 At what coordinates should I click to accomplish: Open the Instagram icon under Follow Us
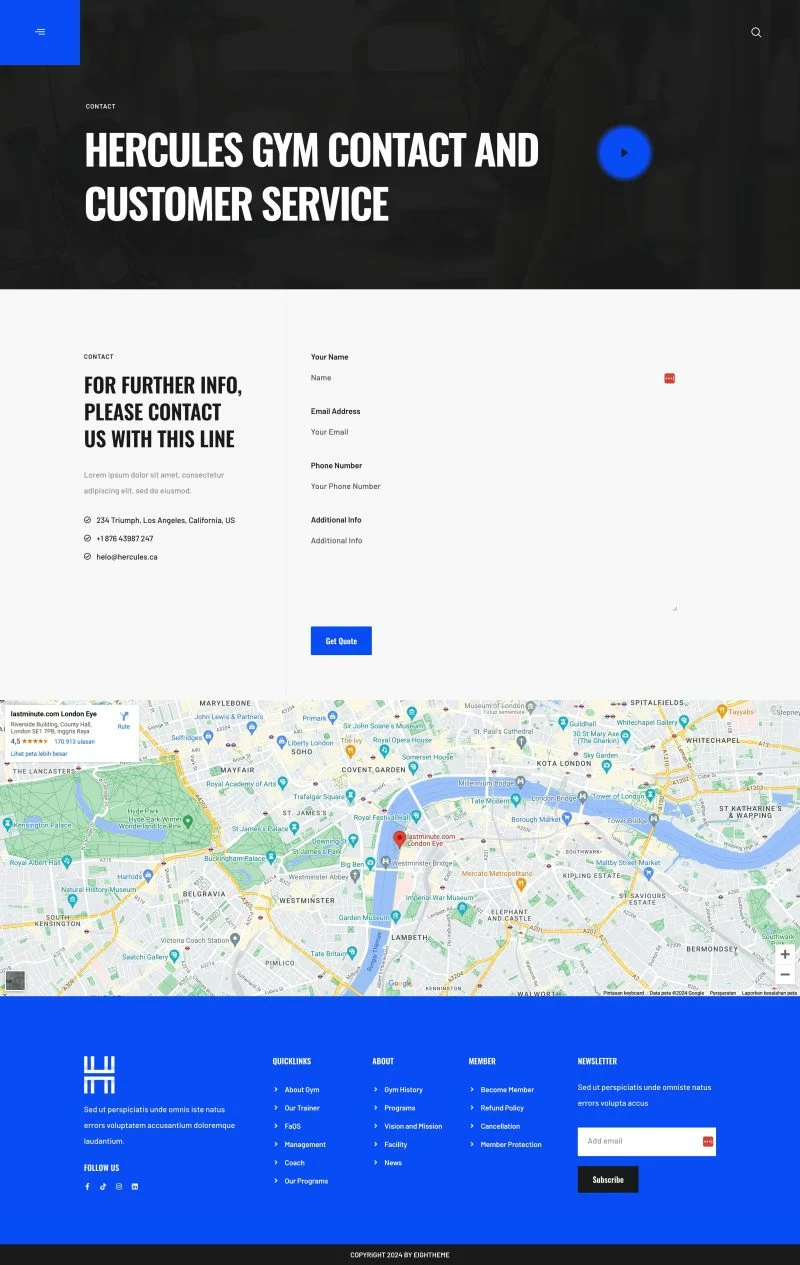coord(119,1186)
